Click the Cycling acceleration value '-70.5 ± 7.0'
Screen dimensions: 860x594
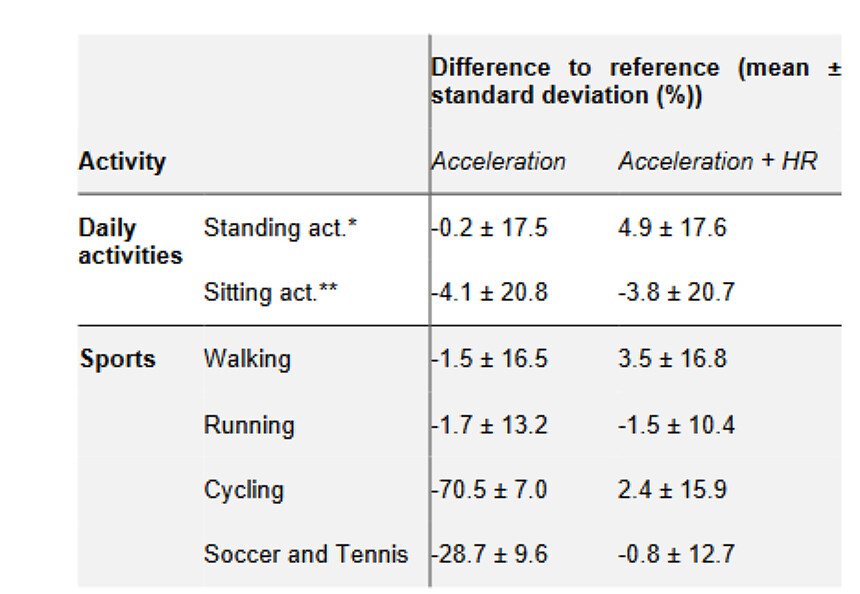tap(490, 490)
